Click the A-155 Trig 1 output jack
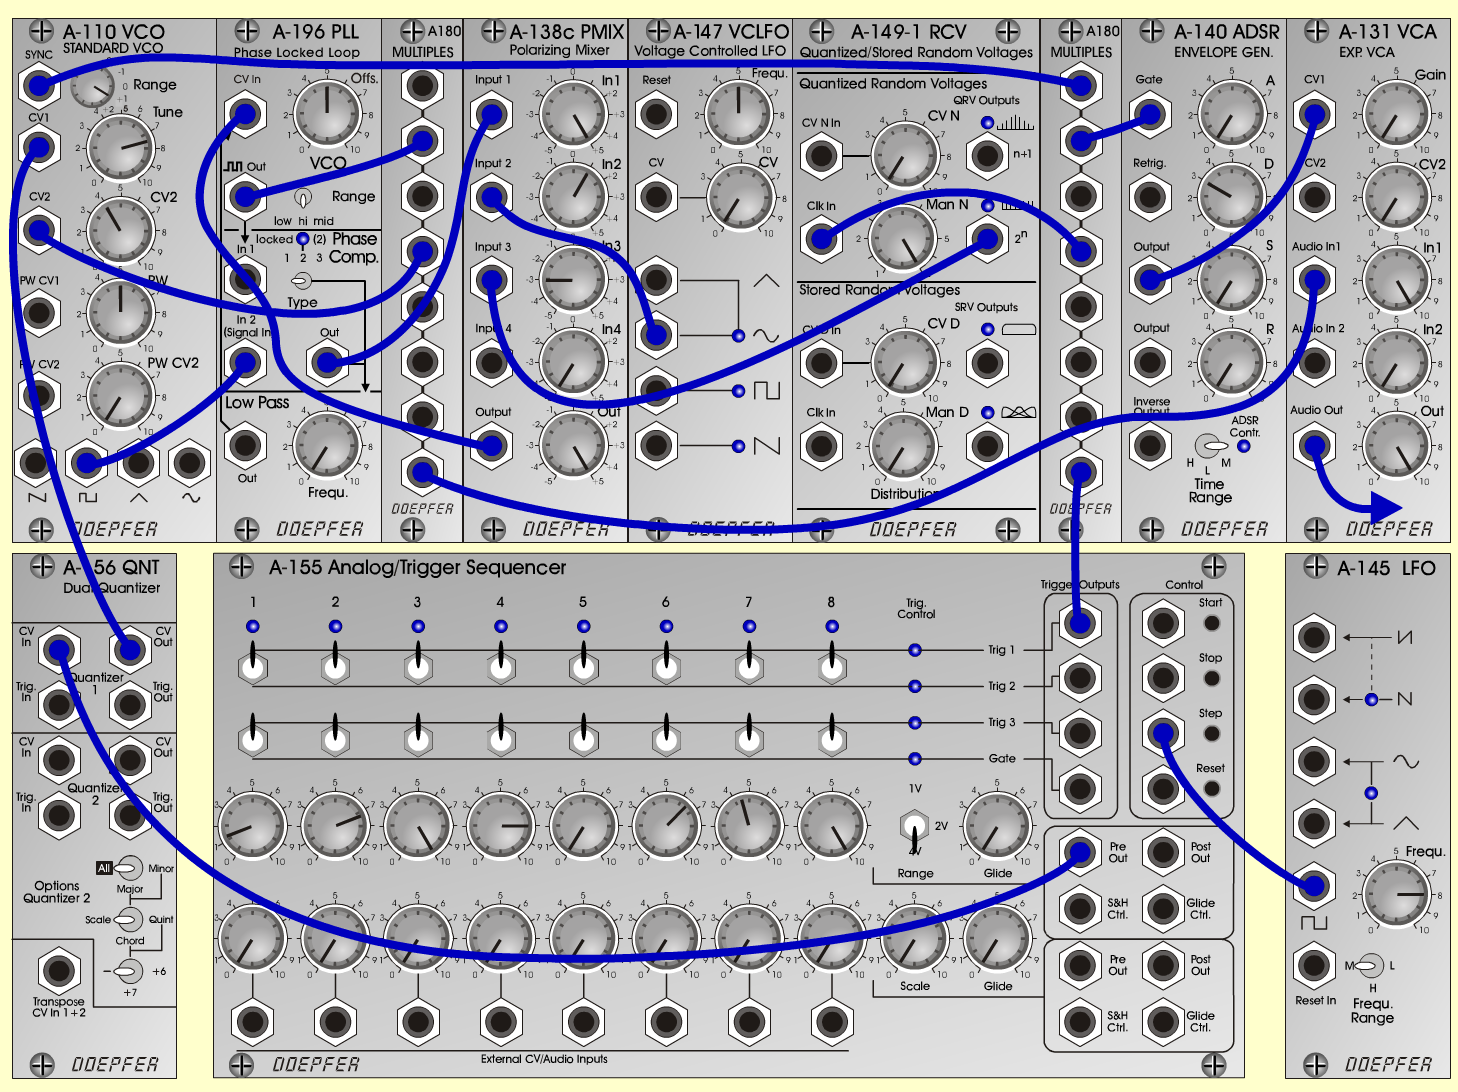This screenshot has width=1458, height=1092. click(x=1080, y=624)
